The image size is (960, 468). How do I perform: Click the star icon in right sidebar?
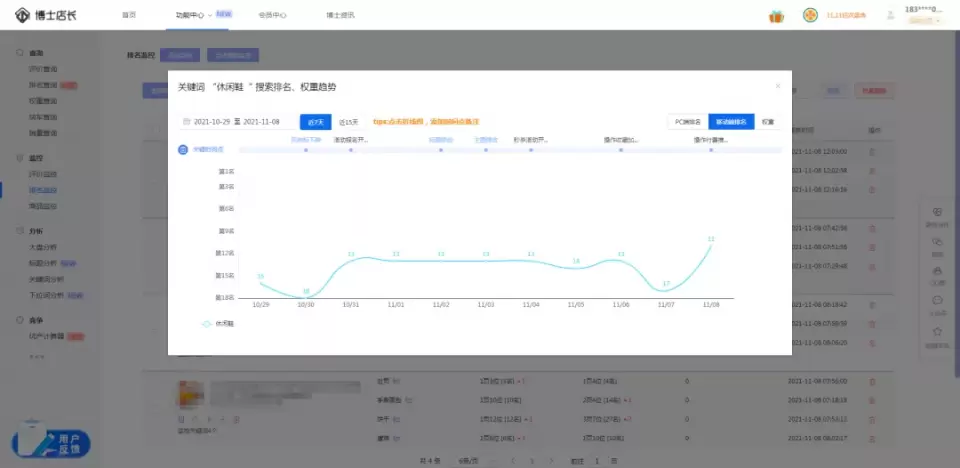click(937, 332)
